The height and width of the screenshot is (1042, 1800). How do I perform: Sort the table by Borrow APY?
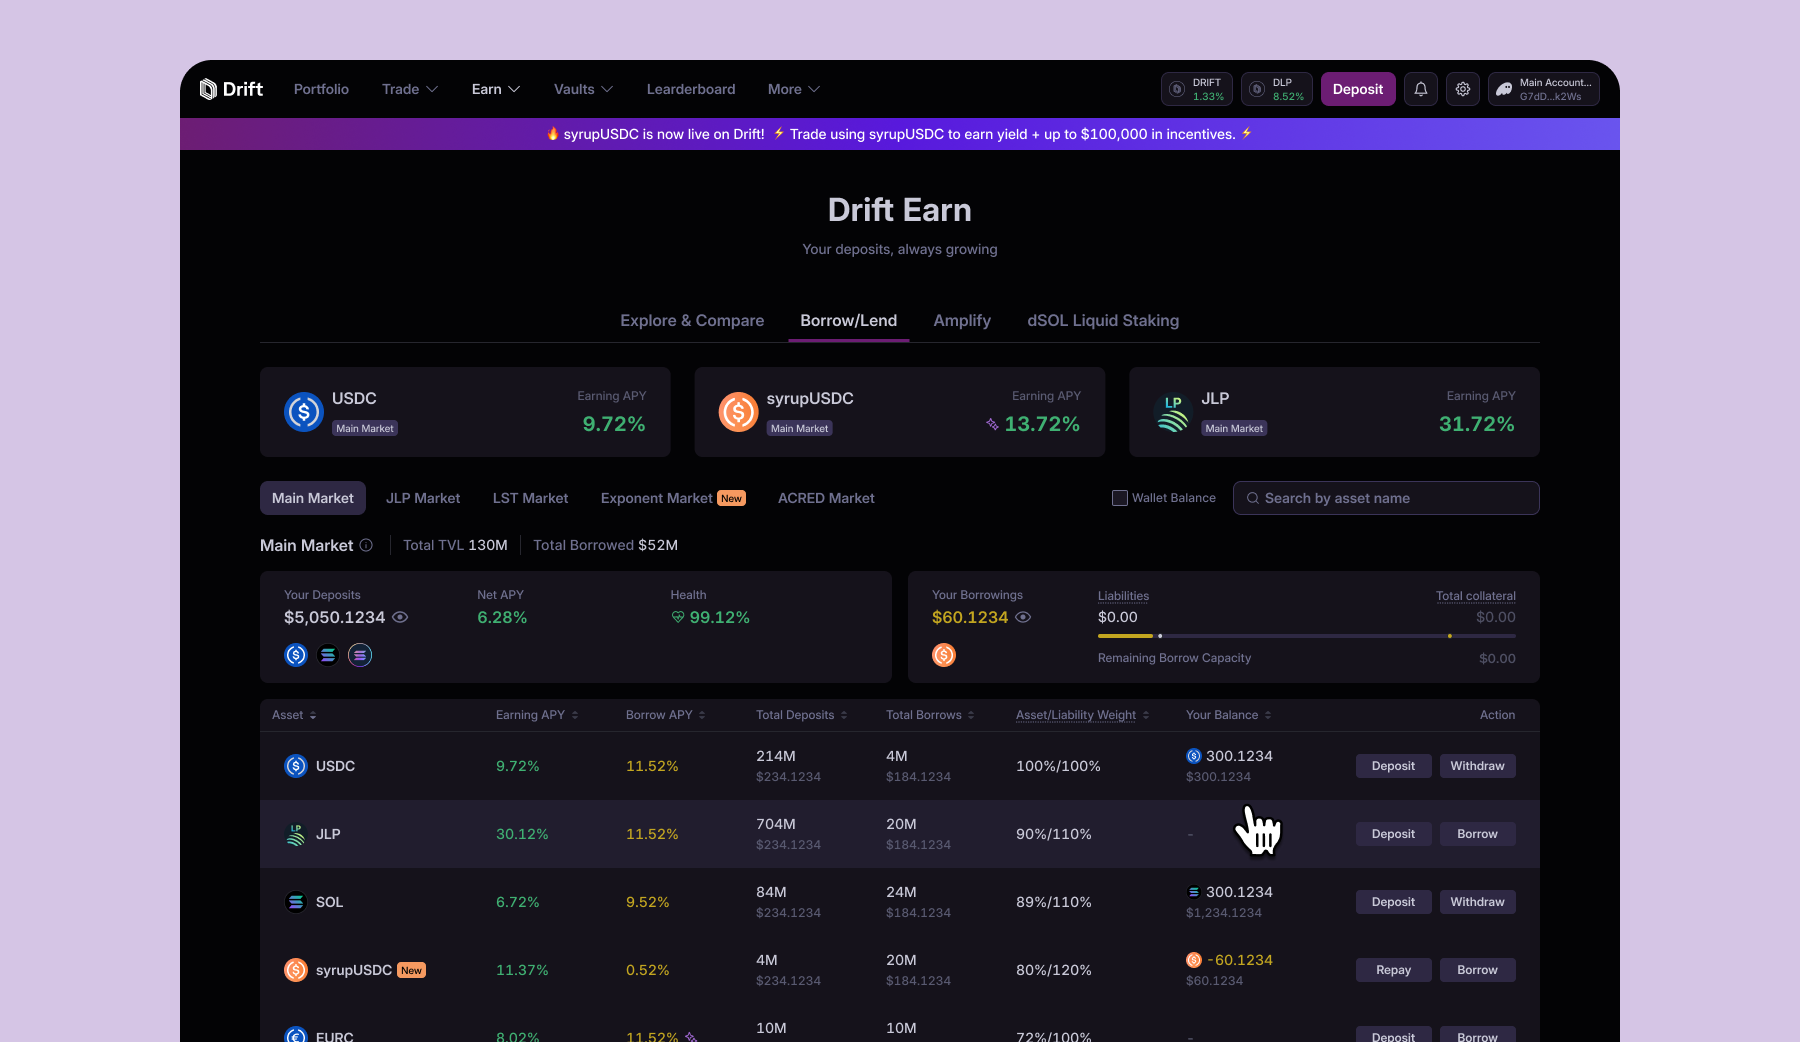666,715
